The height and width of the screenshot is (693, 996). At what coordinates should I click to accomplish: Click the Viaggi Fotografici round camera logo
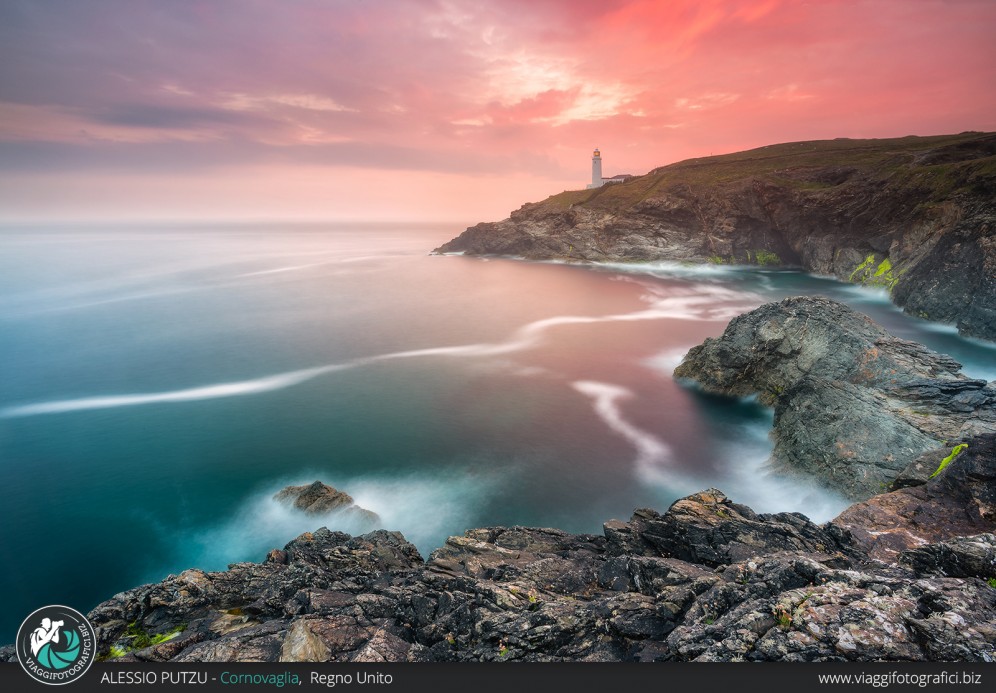55,645
